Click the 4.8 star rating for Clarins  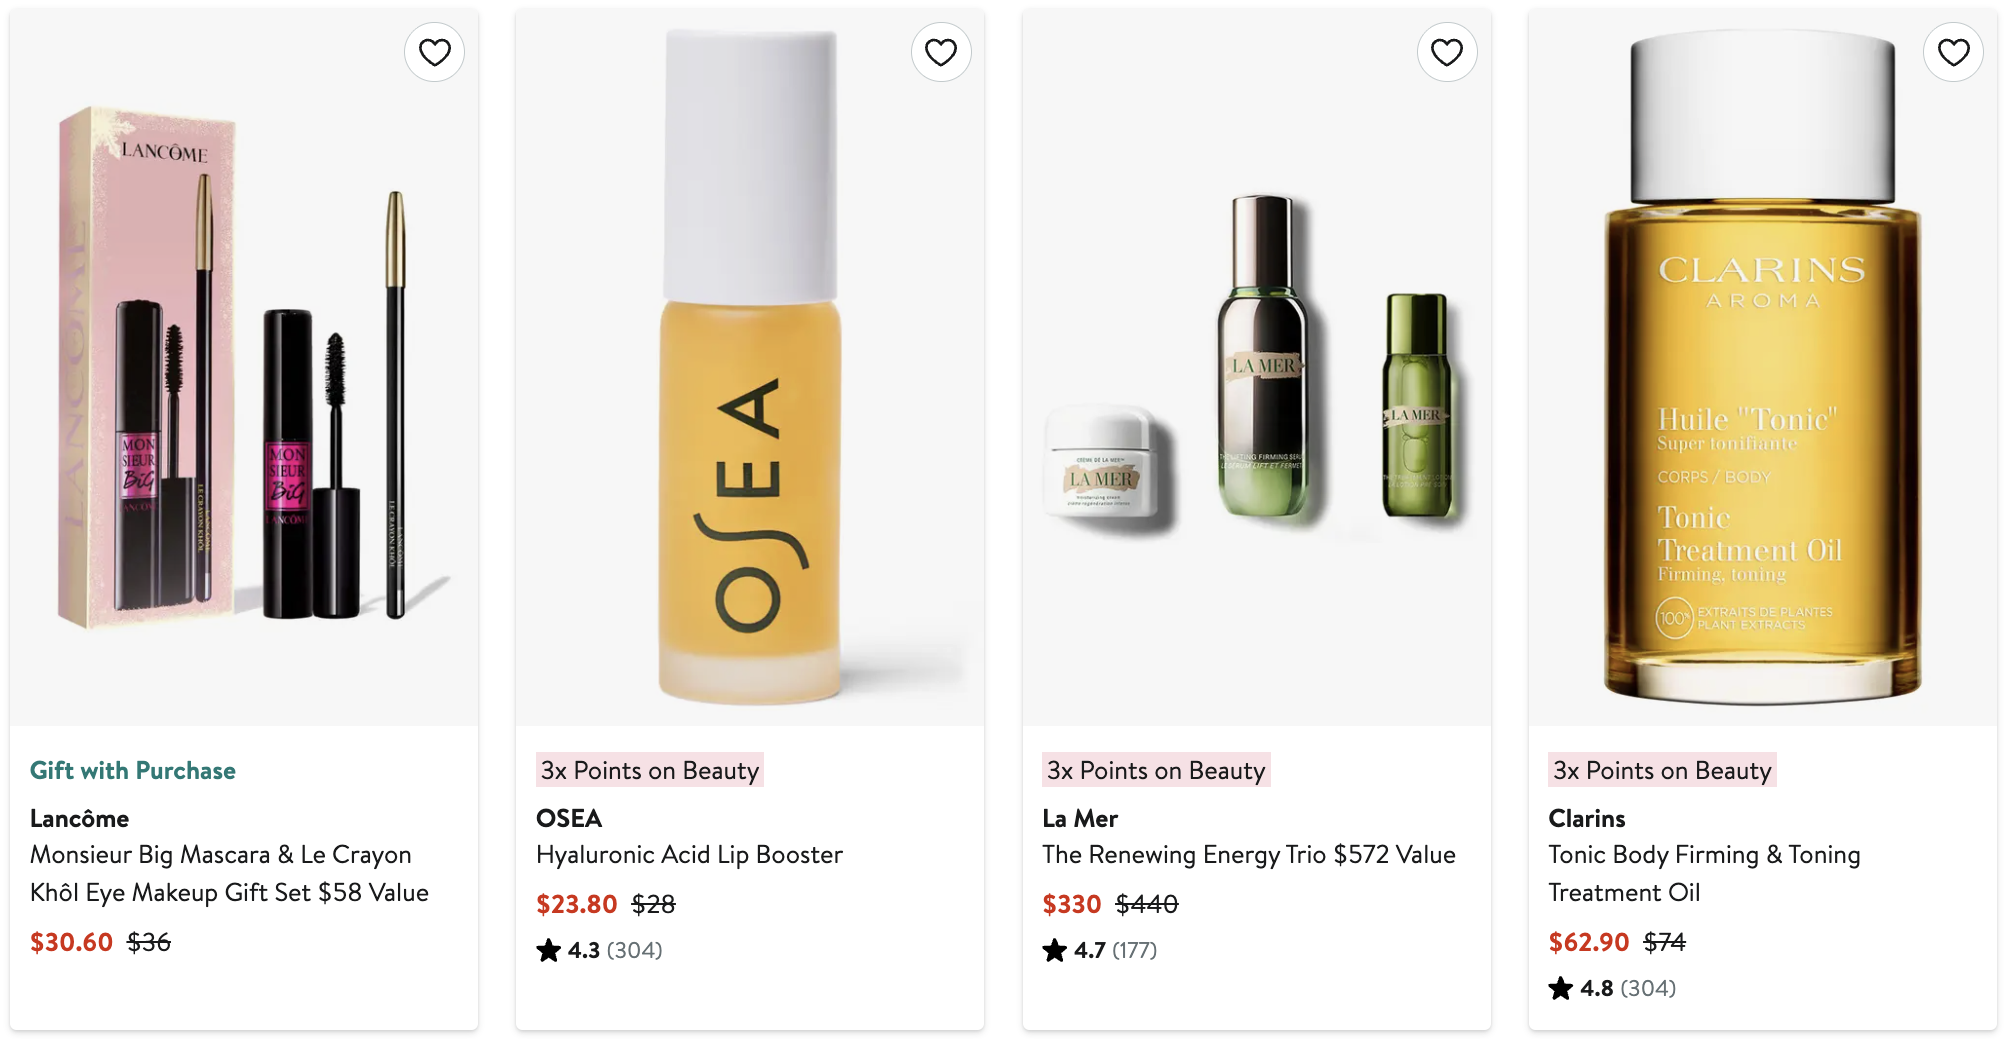(1612, 988)
